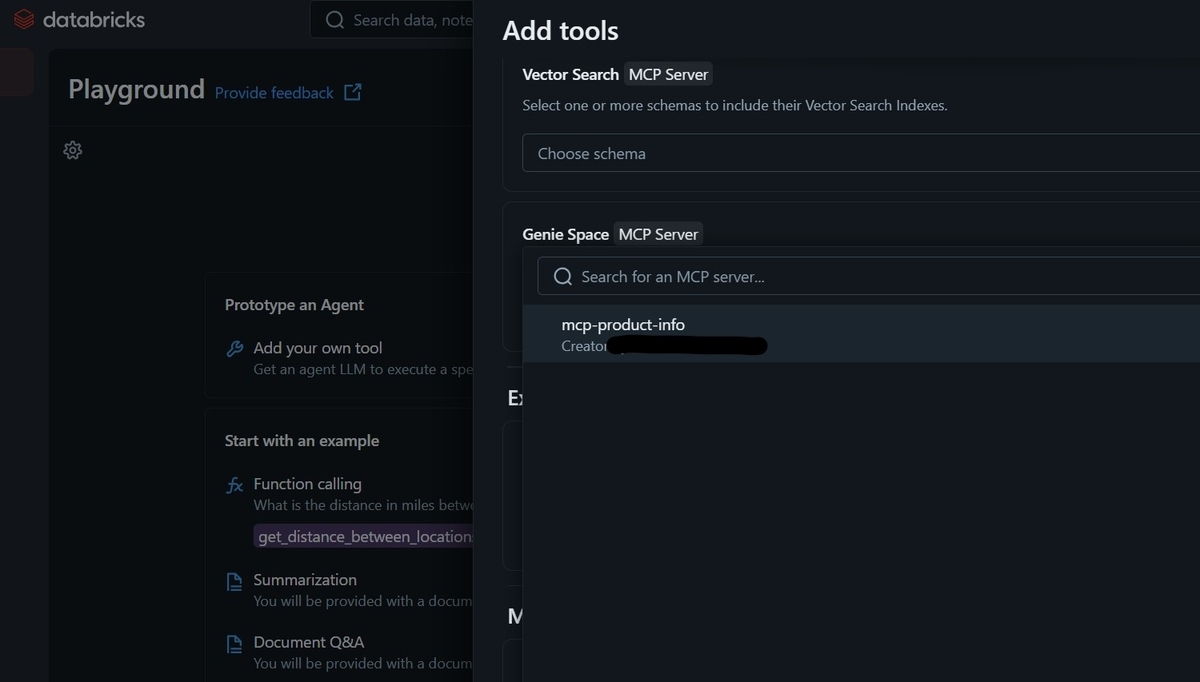
Task: Click the Select one or more schemas description
Action: 735,105
